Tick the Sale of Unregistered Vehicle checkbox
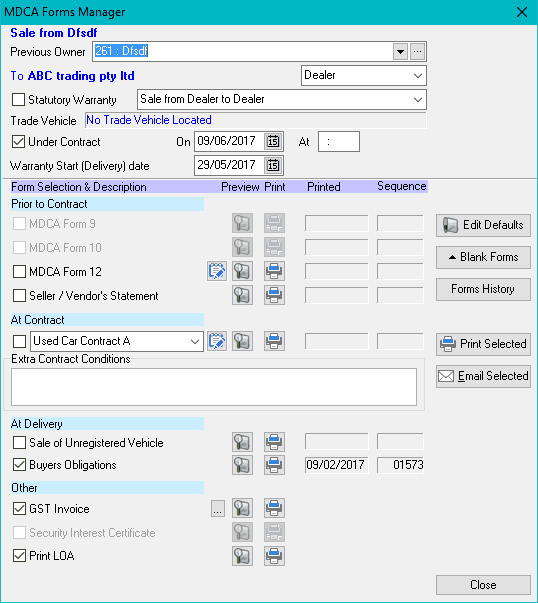538x603 pixels. (x=20, y=443)
